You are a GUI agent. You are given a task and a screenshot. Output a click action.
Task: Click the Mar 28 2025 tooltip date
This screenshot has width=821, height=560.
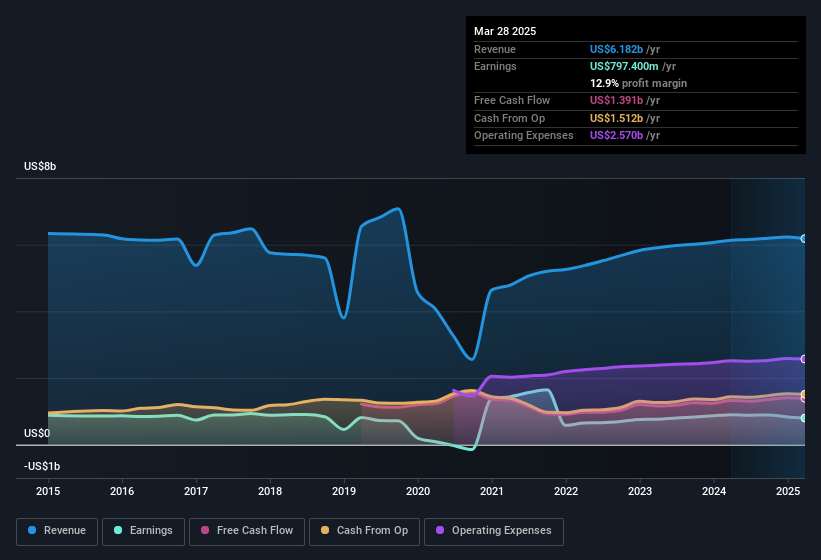click(505, 31)
